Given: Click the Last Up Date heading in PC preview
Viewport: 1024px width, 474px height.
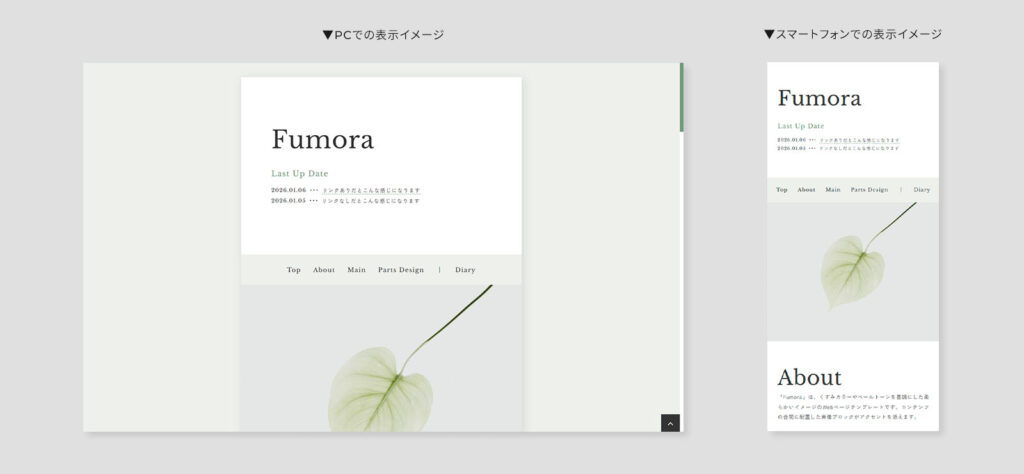Looking at the screenshot, I should coord(299,174).
